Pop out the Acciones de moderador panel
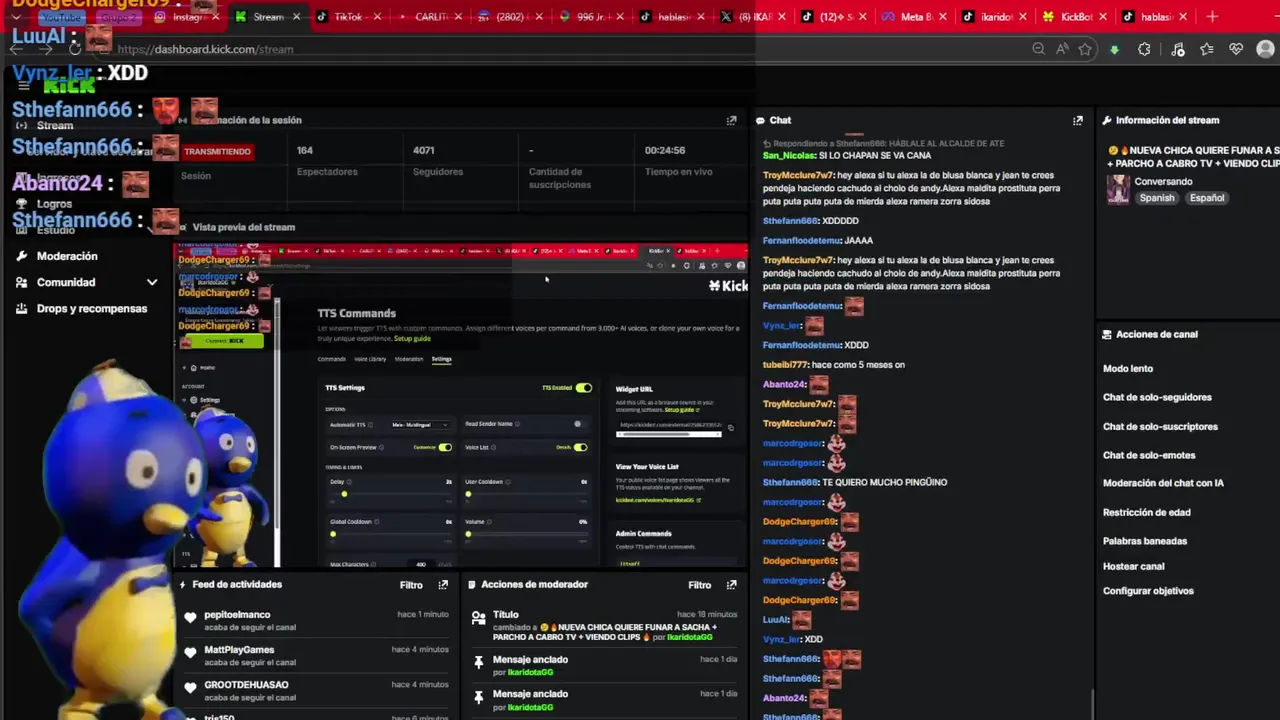The width and height of the screenshot is (1280, 720). tap(731, 585)
